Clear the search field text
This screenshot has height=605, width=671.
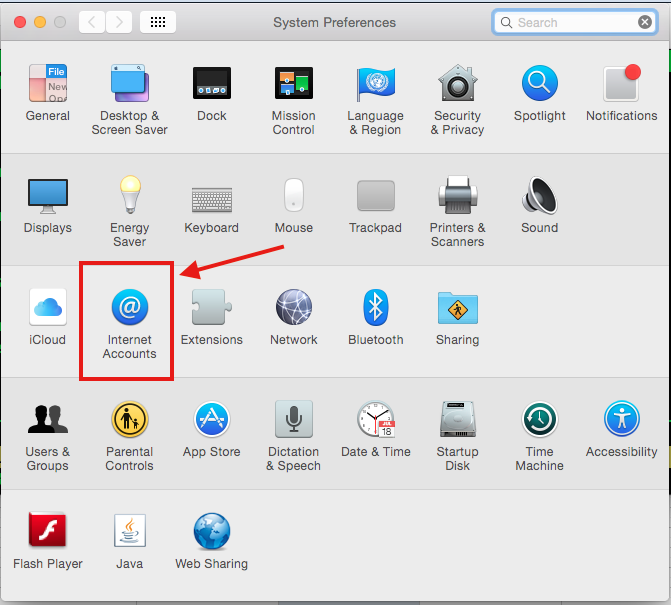tap(645, 22)
